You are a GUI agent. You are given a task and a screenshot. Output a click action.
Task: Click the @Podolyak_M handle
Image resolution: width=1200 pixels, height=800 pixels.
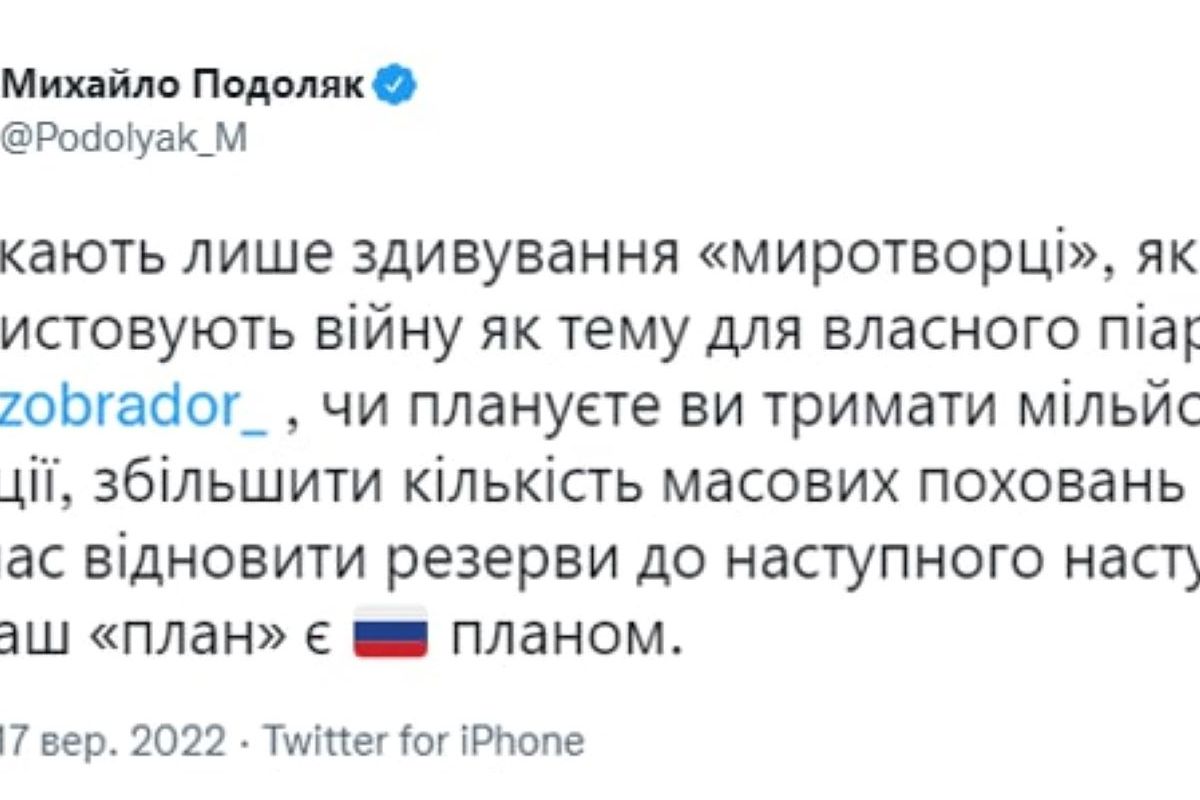coord(122,141)
